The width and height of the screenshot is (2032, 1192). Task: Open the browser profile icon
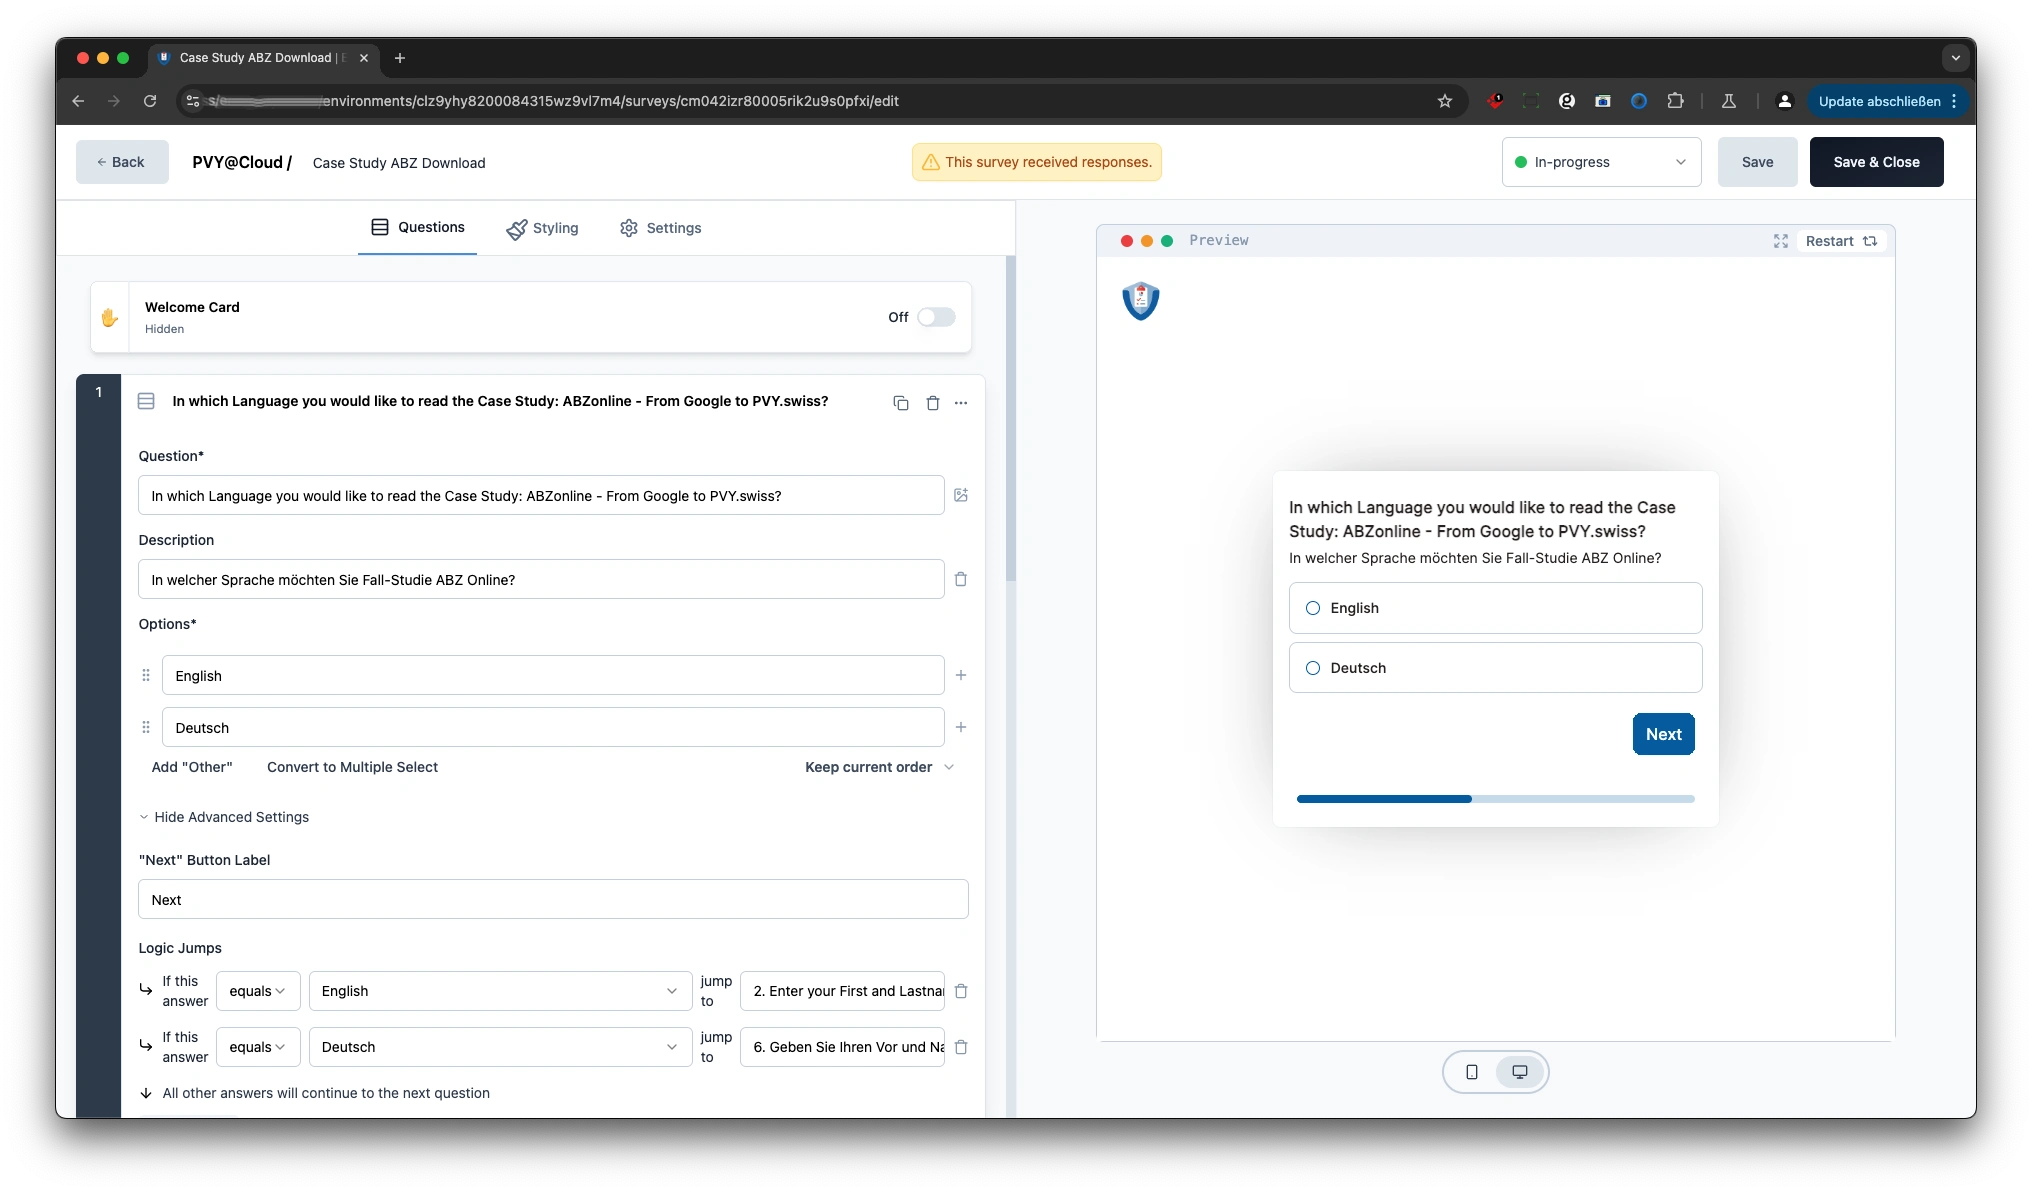(x=1785, y=101)
